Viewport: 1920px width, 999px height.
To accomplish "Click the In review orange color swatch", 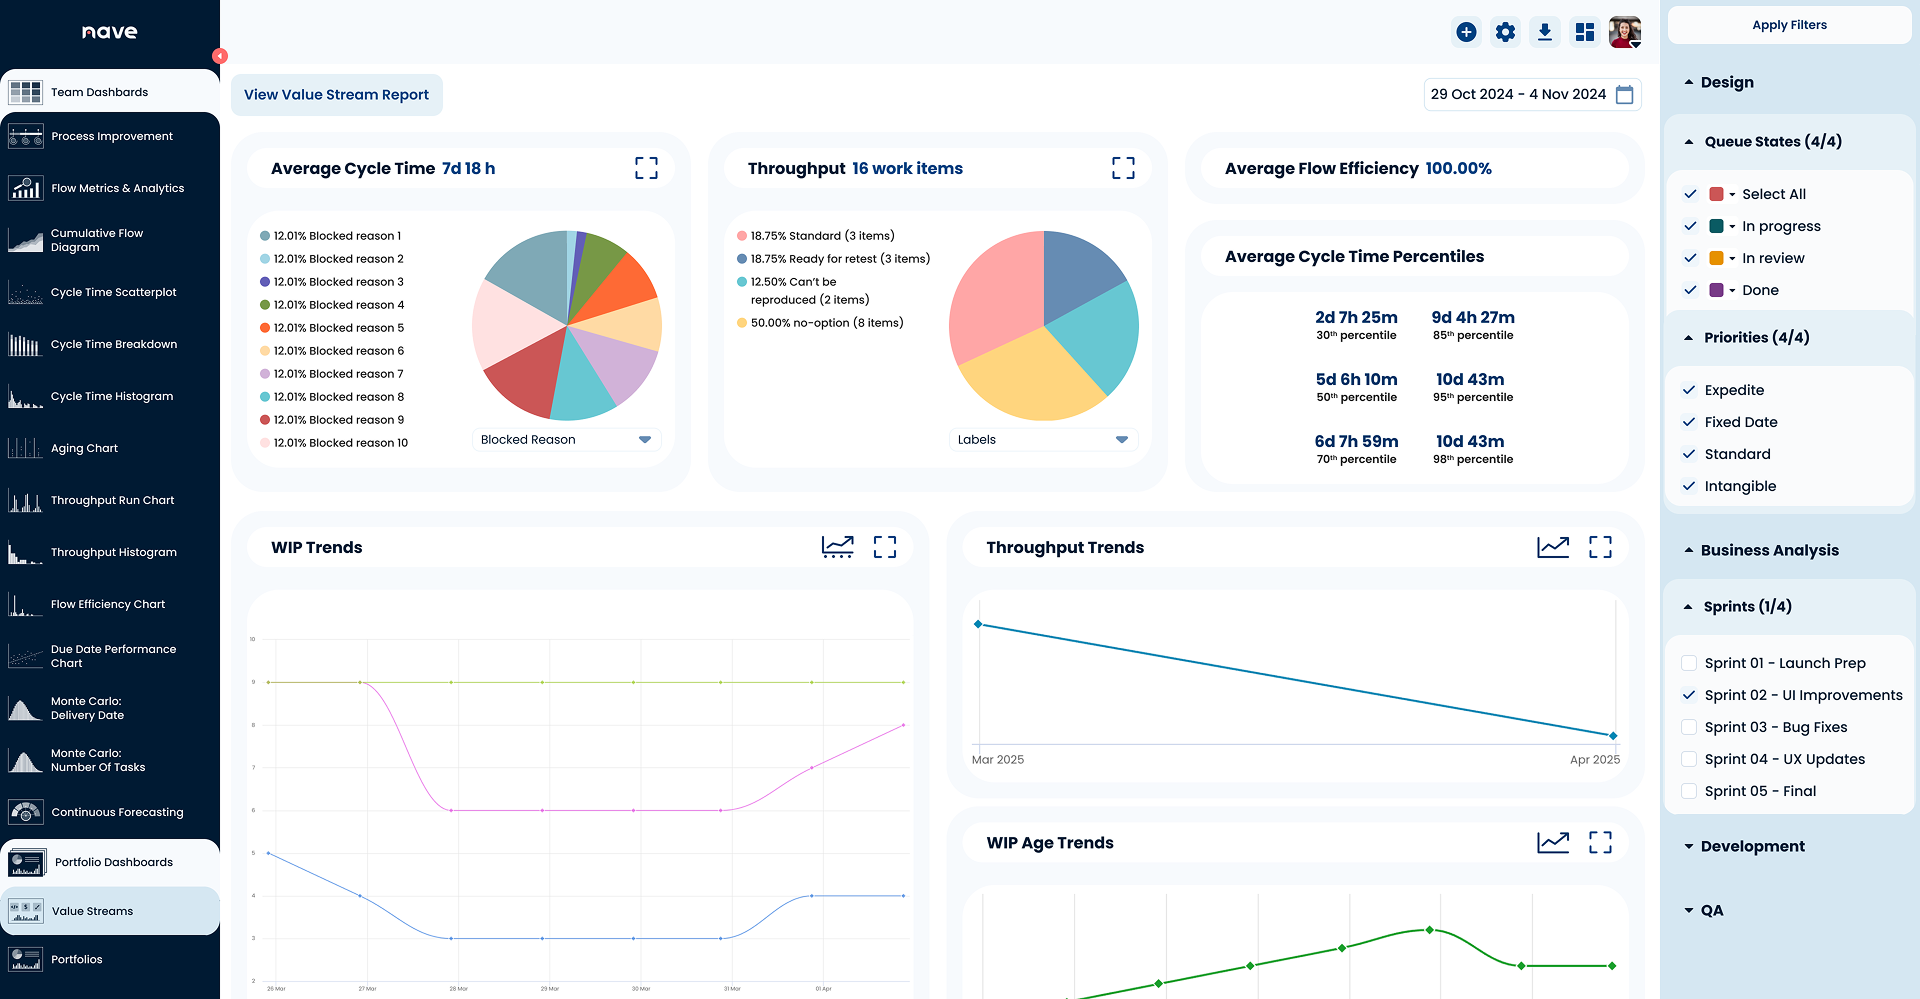I will (1716, 258).
